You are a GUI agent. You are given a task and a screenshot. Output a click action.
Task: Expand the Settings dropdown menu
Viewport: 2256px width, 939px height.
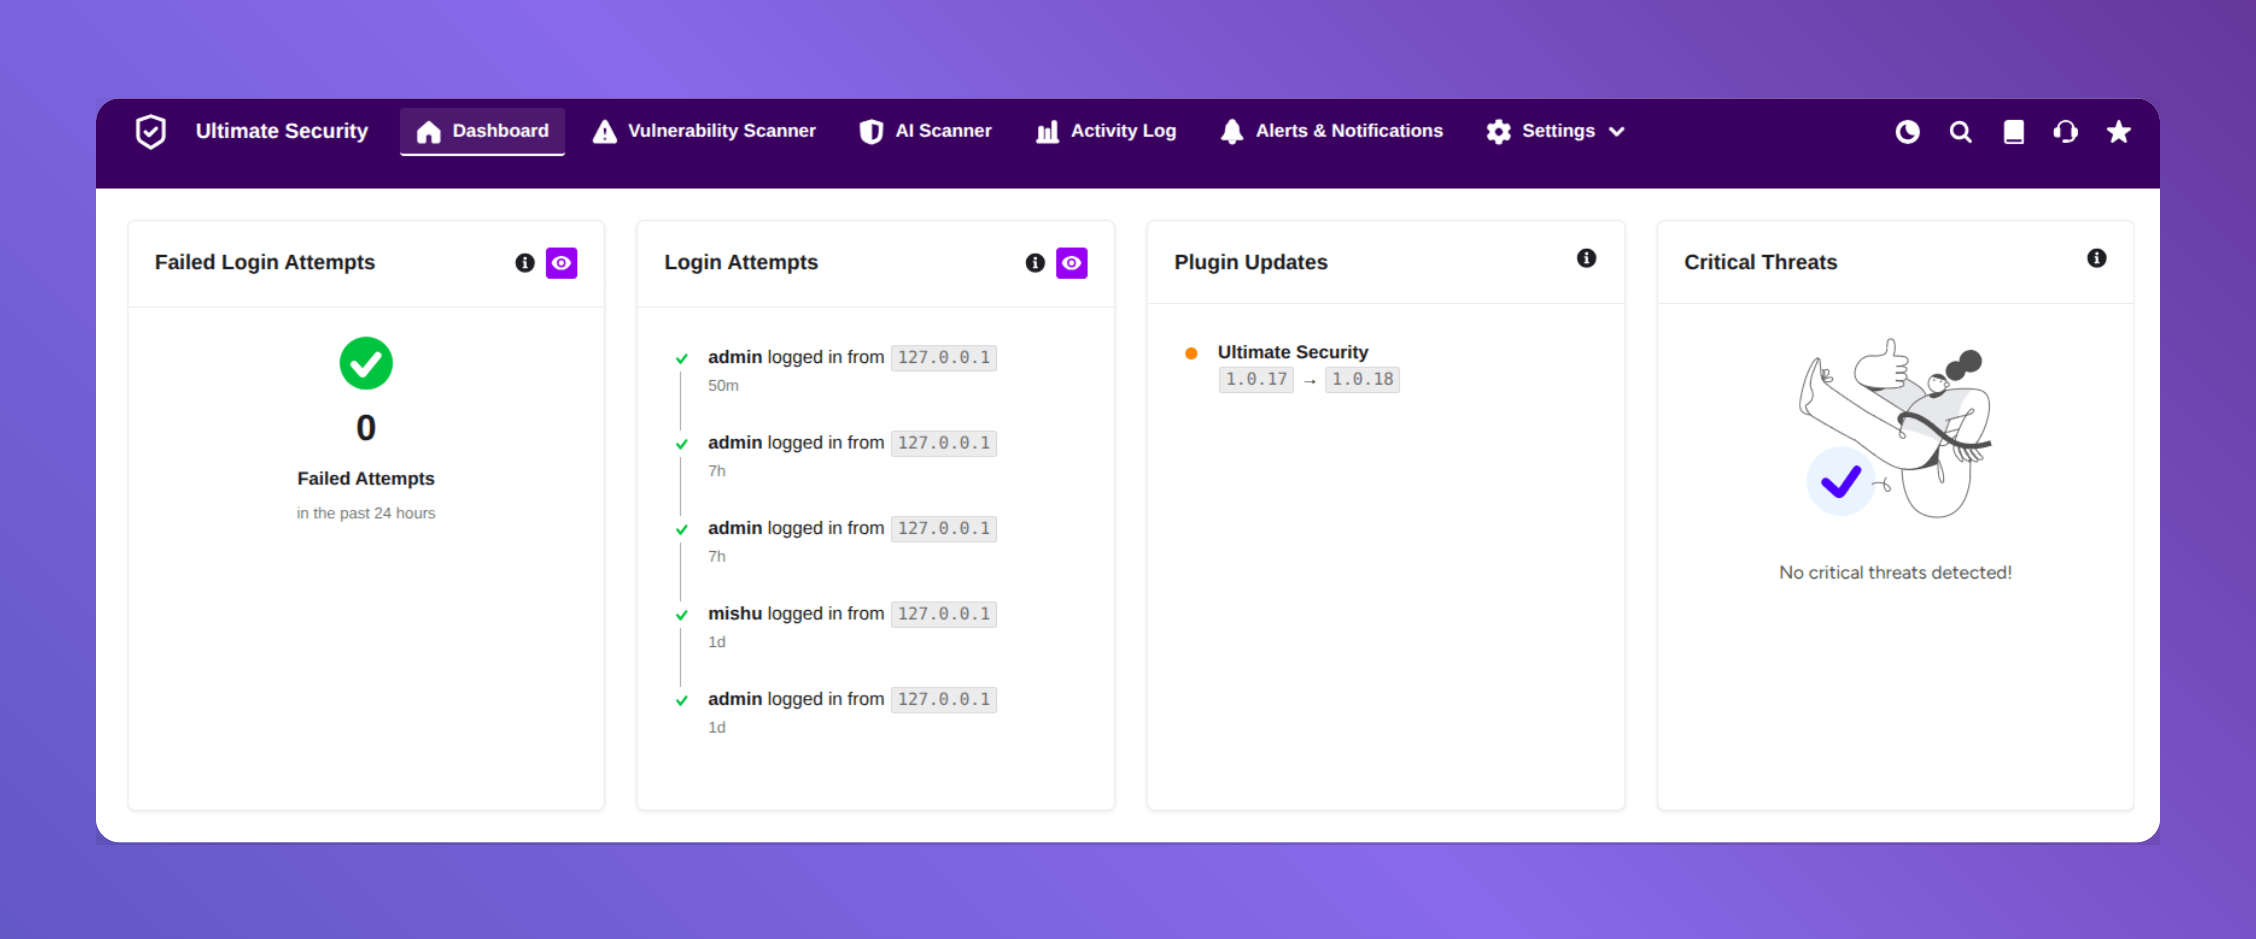[x=1555, y=131]
